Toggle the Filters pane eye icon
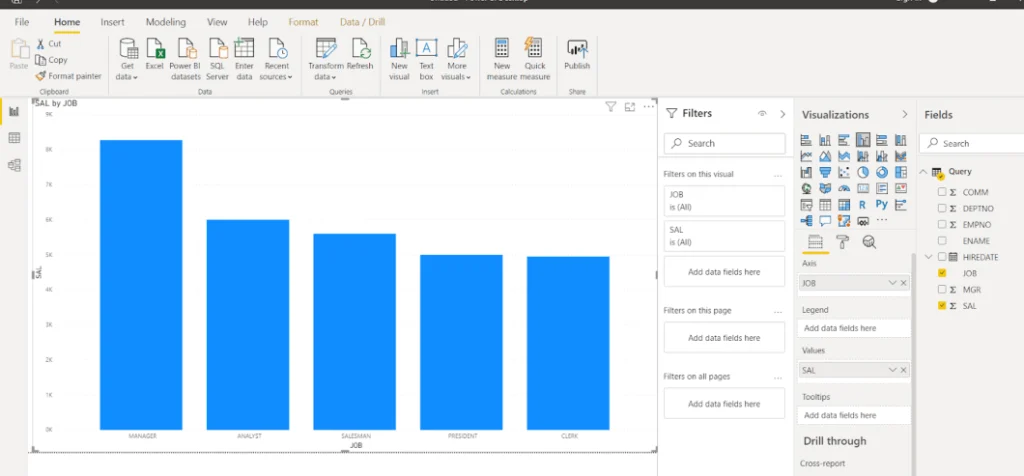 762,114
